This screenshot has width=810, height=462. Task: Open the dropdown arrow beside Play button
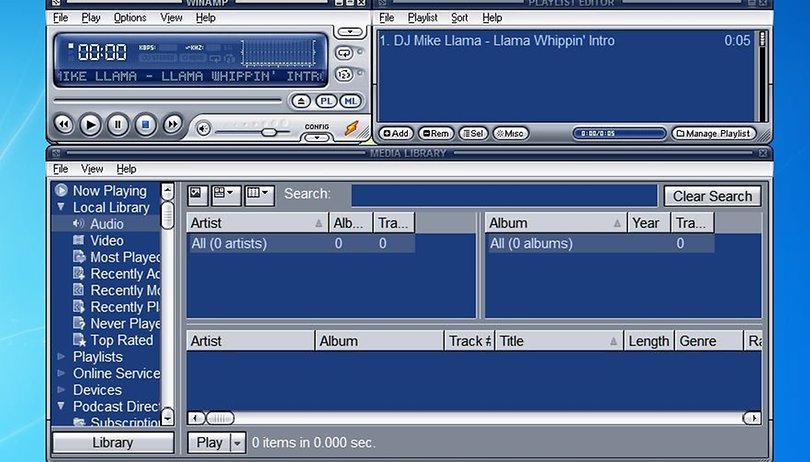pyautogui.click(x=237, y=443)
